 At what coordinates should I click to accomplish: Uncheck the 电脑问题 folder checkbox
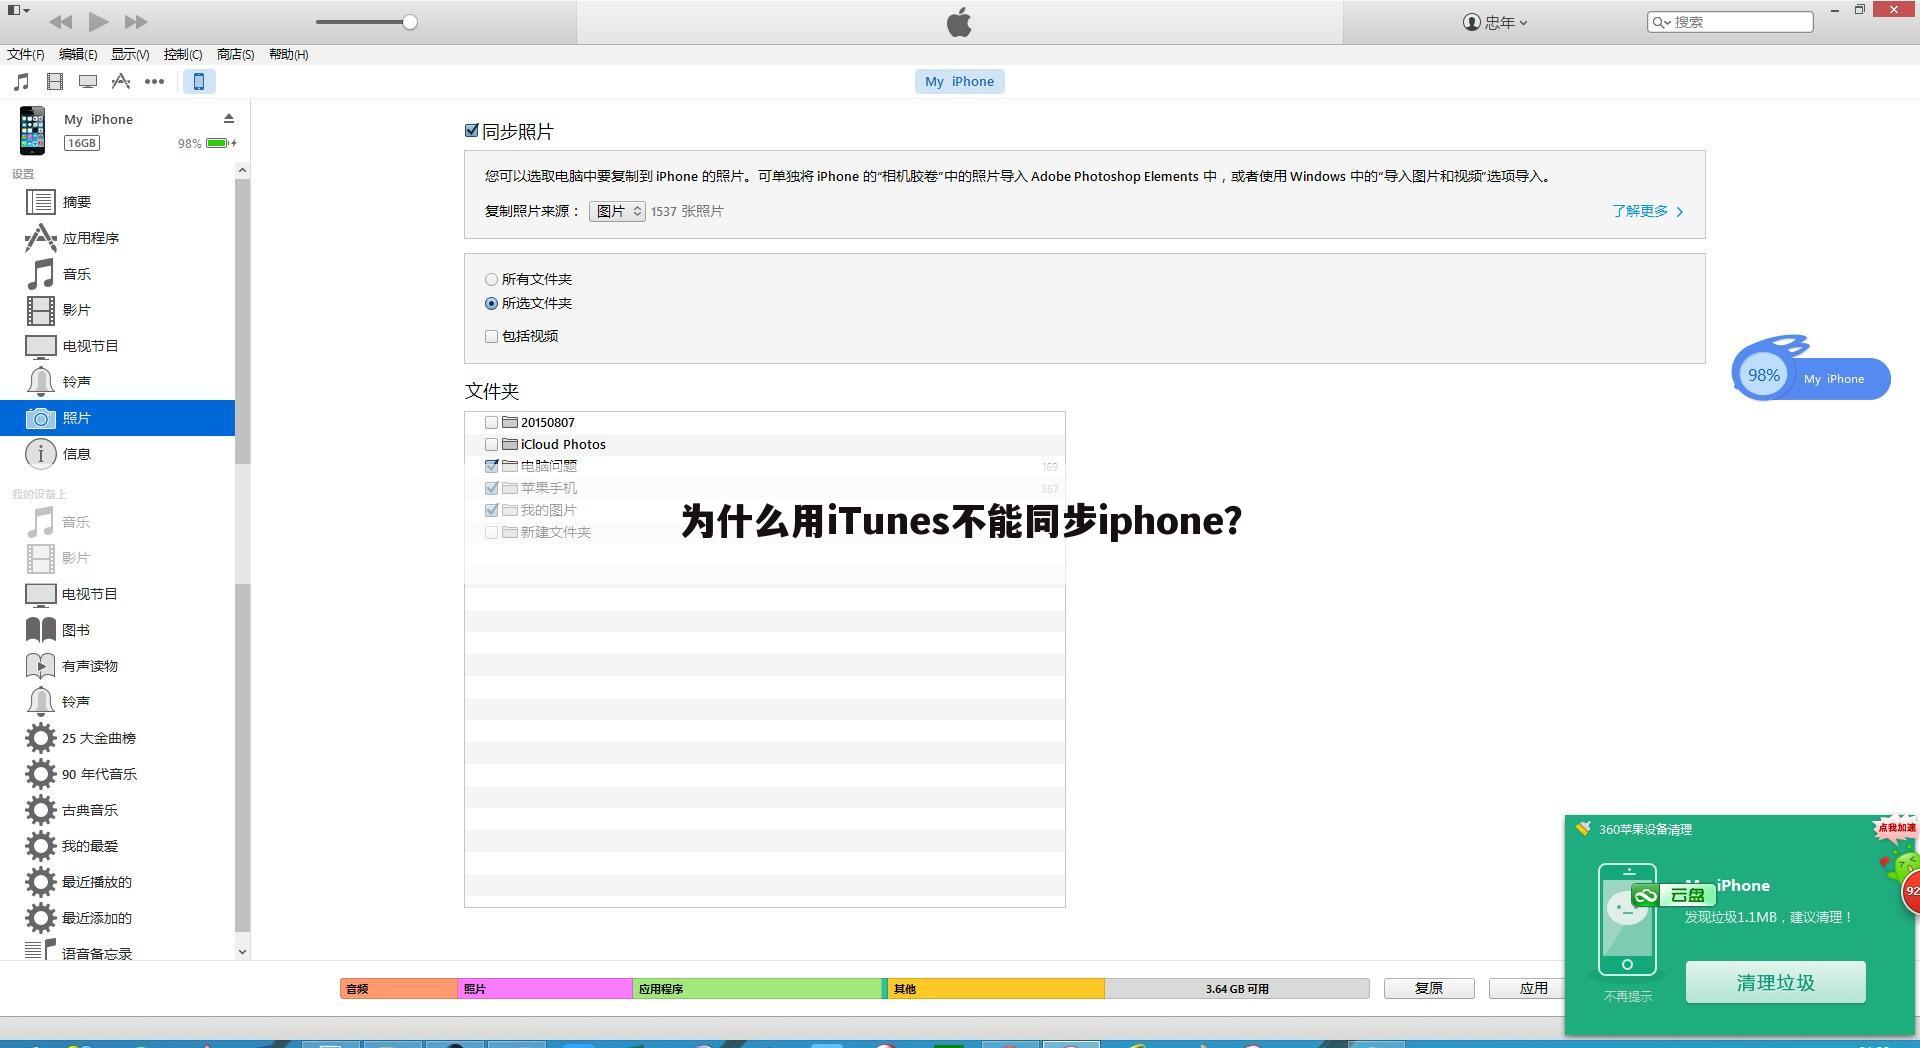491,465
